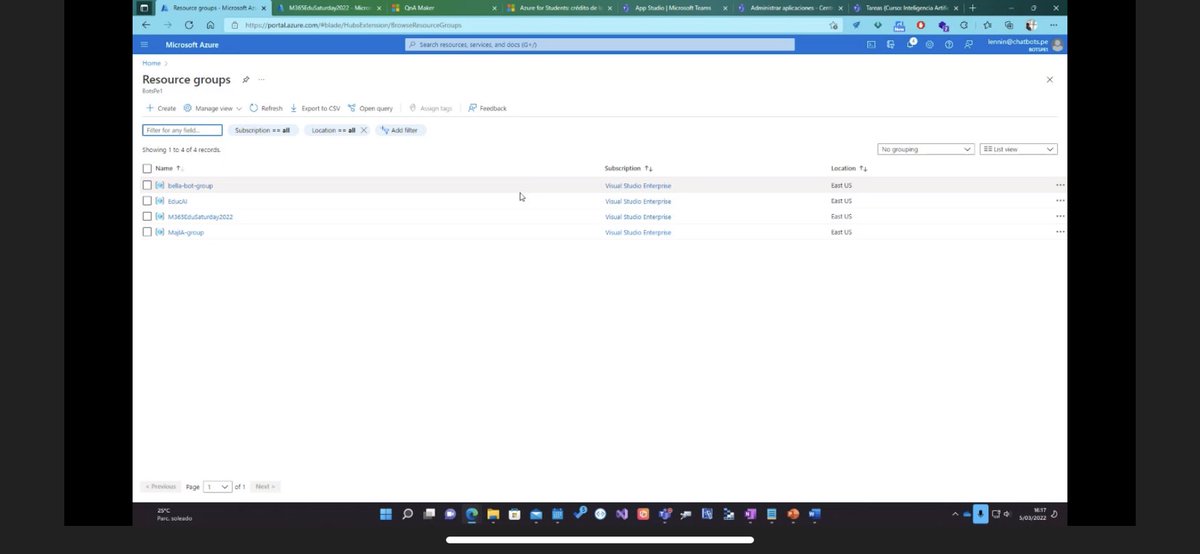Viewport: 1200px width, 554px height.
Task: Click the taskbar search magnifier
Action: click(407, 514)
